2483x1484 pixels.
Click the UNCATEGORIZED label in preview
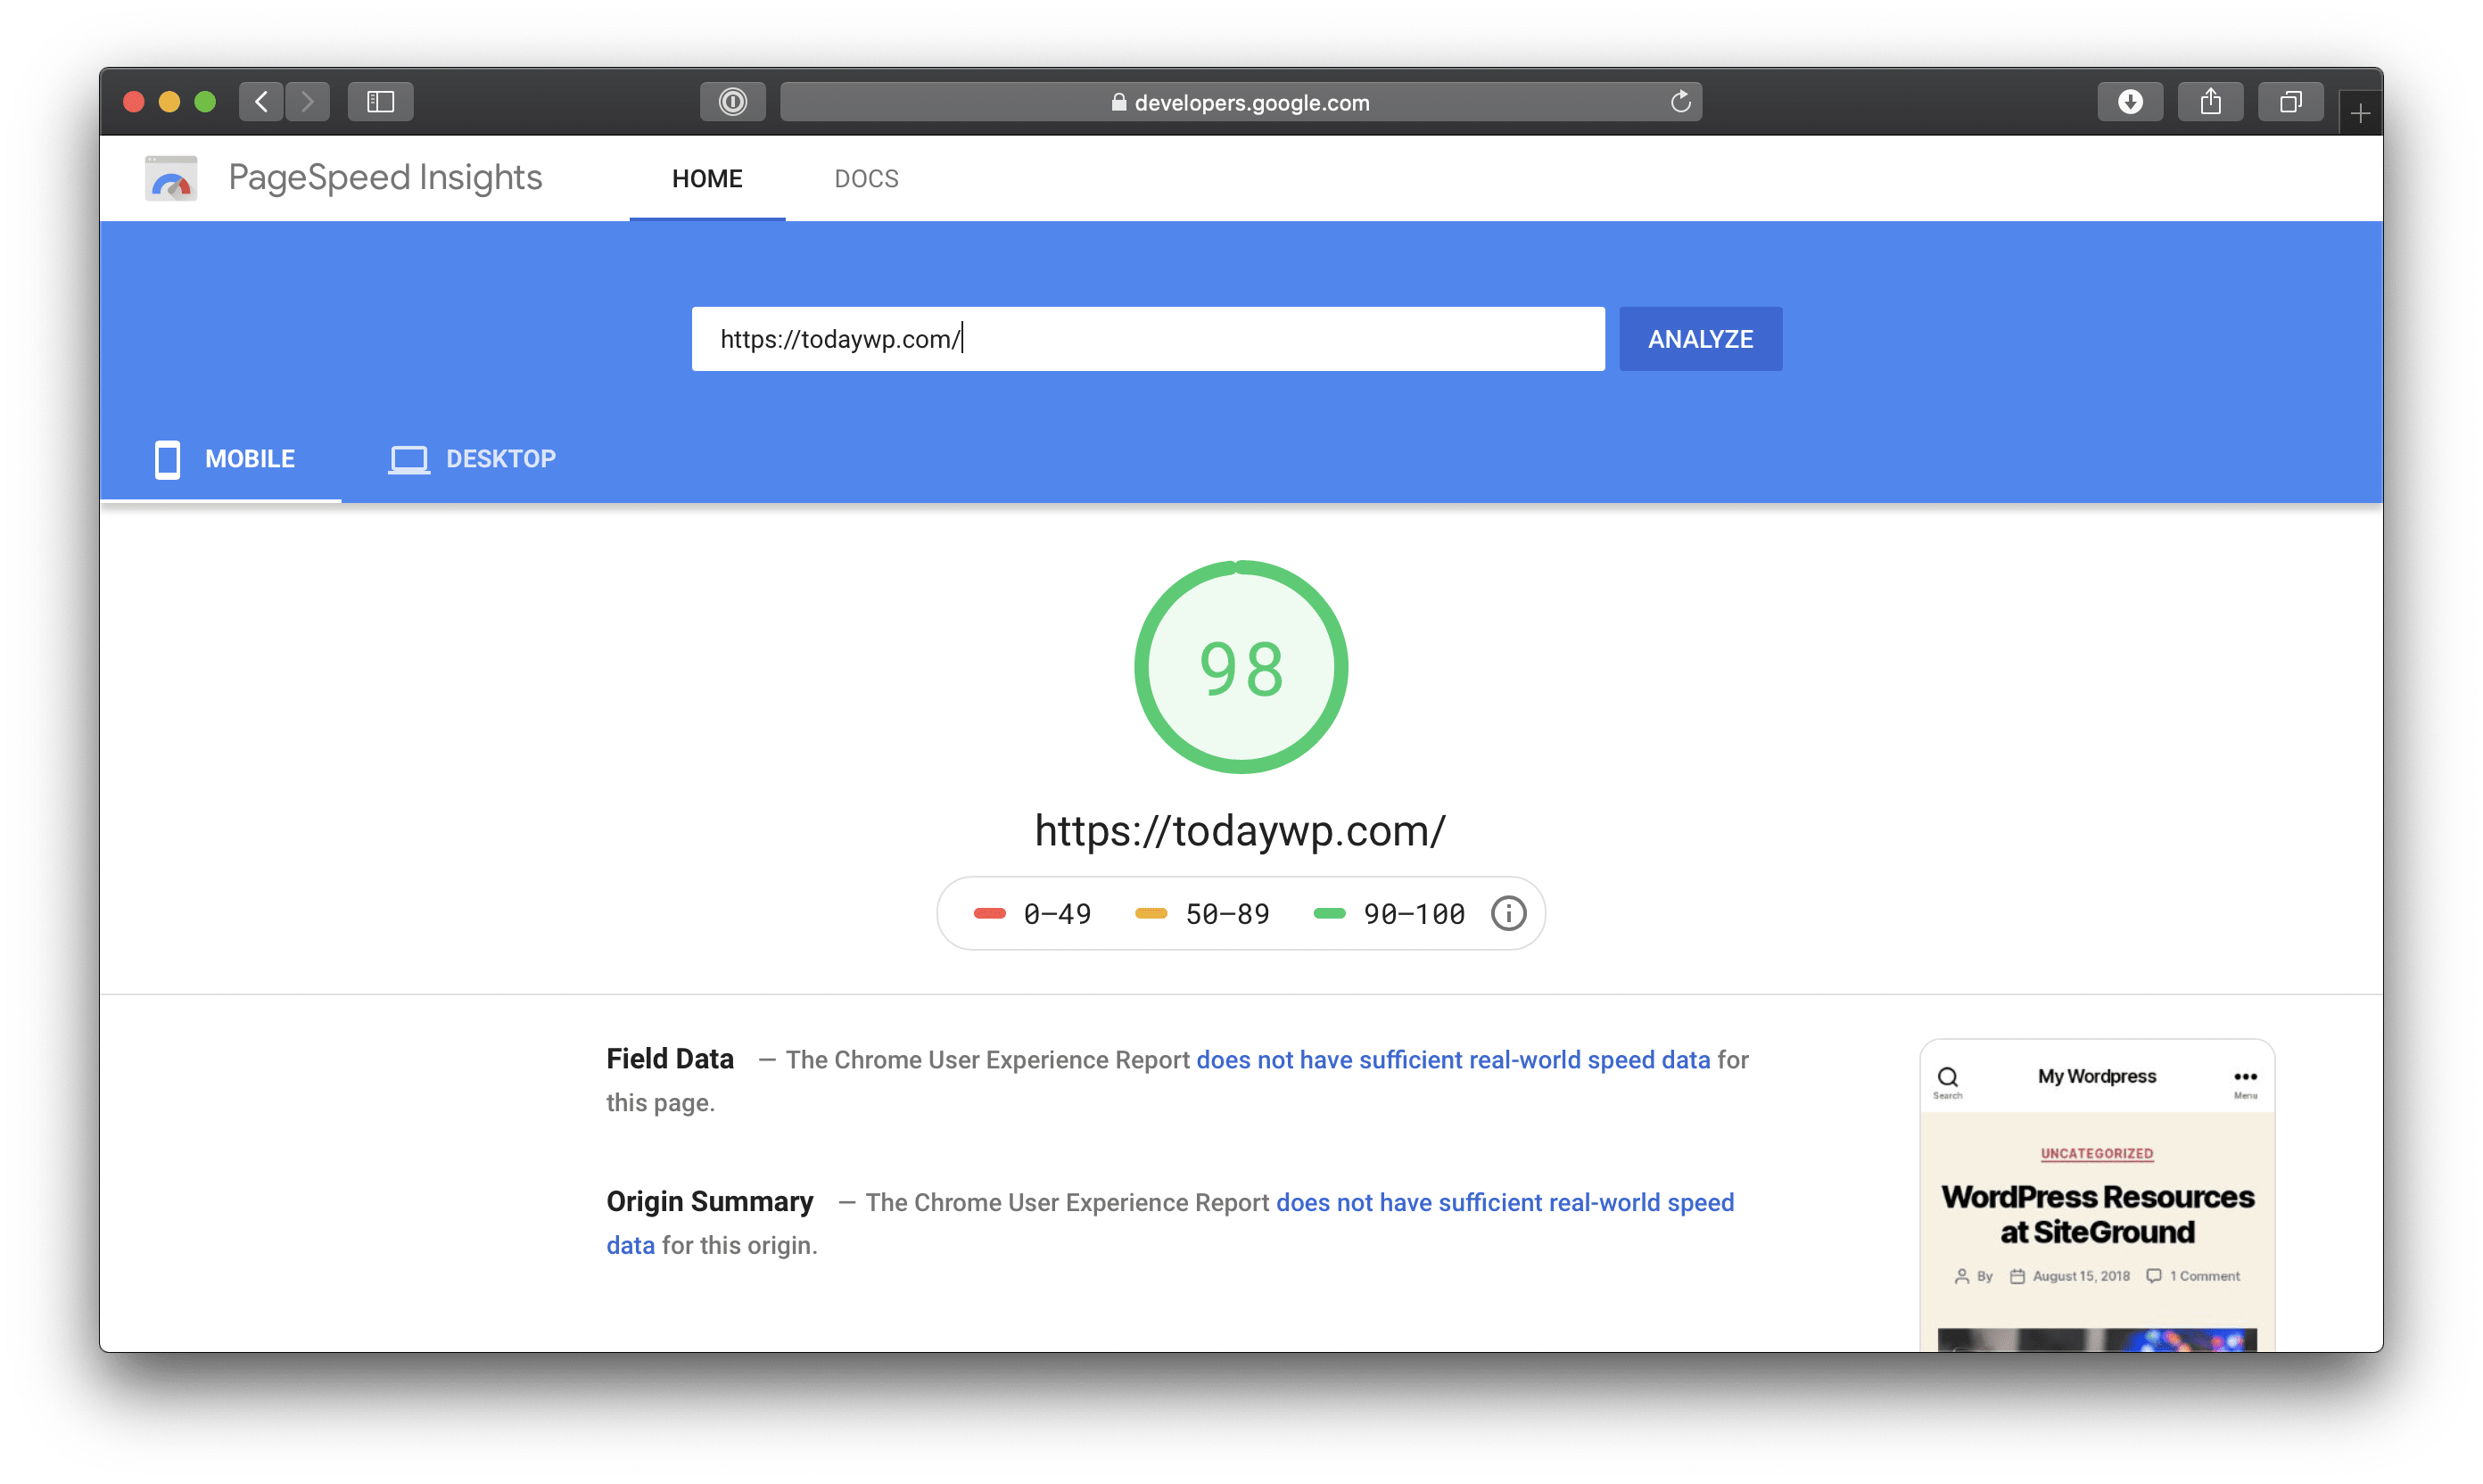[2097, 1153]
